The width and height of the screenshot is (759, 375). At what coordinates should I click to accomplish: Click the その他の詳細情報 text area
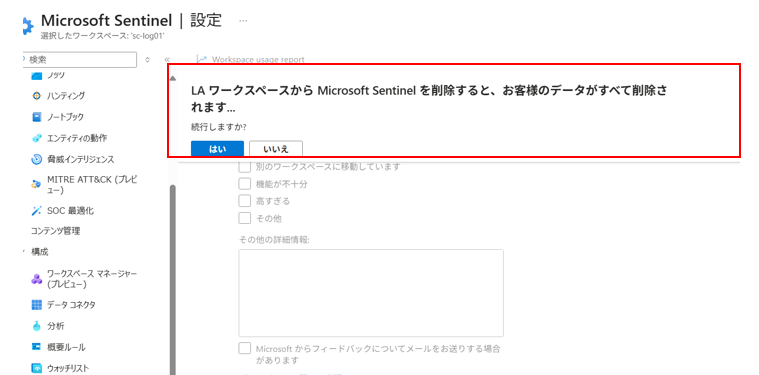coord(371,293)
